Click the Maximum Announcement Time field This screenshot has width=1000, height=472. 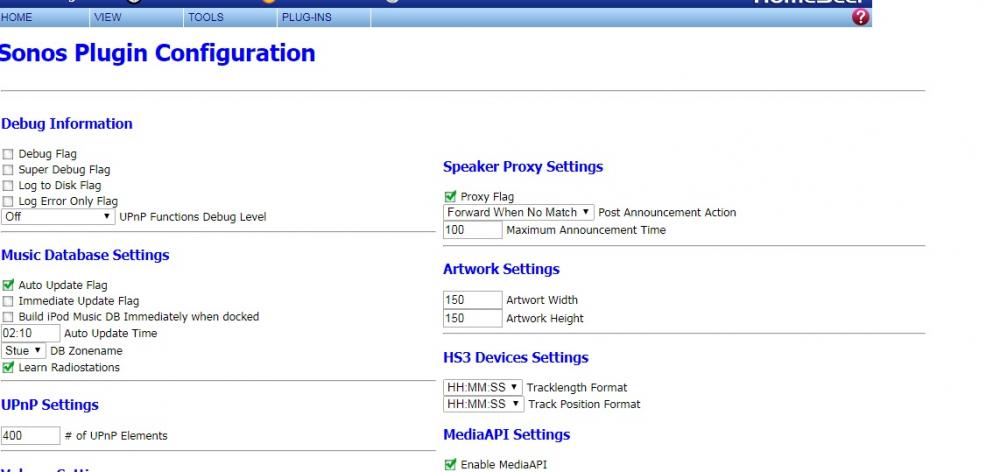pos(472,230)
